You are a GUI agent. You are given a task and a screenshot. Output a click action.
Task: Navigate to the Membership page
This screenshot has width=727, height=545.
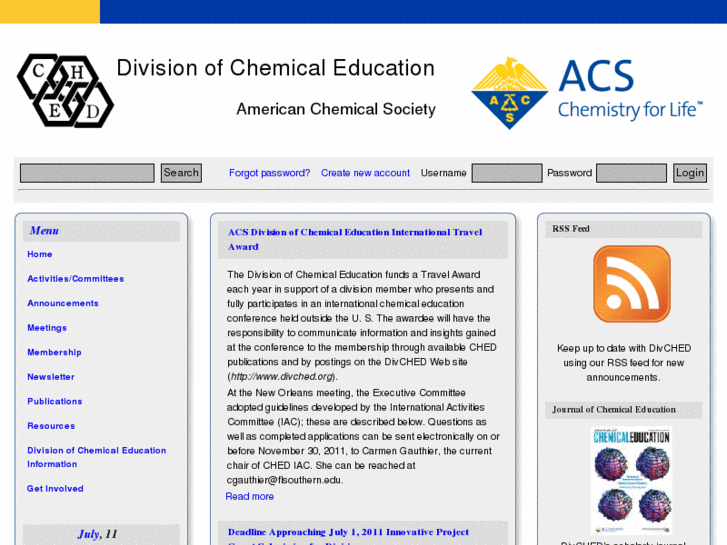[x=54, y=352]
